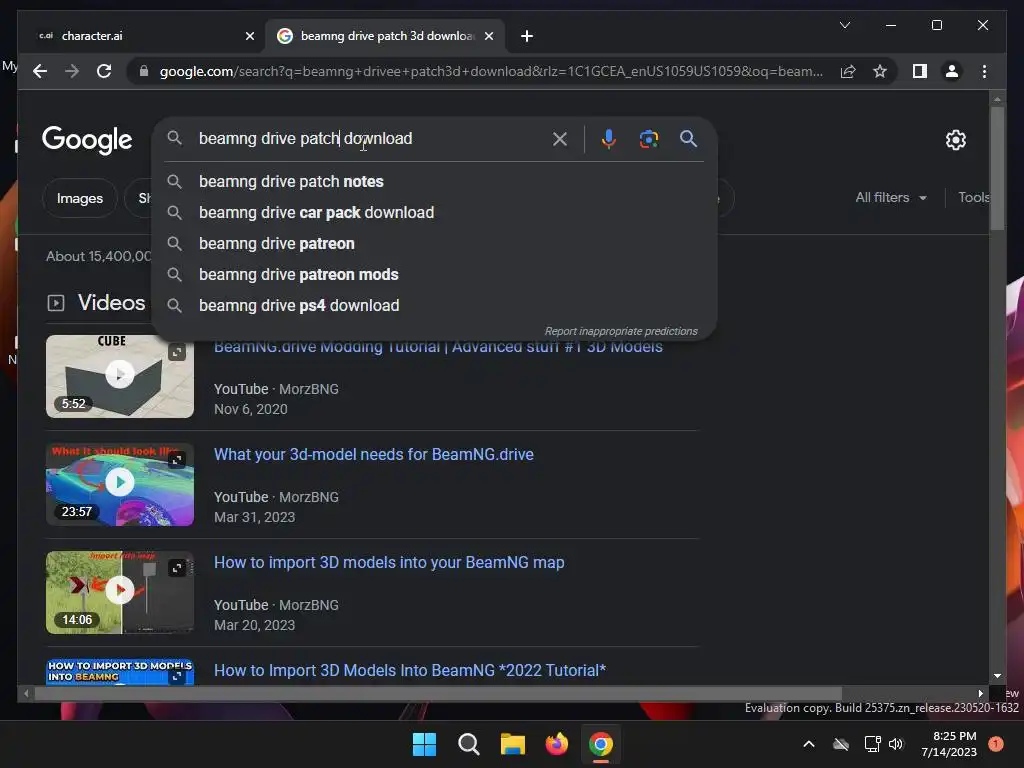Select the beamng drive patch 3d download tab
The image size is (1024, 768).
385,36
